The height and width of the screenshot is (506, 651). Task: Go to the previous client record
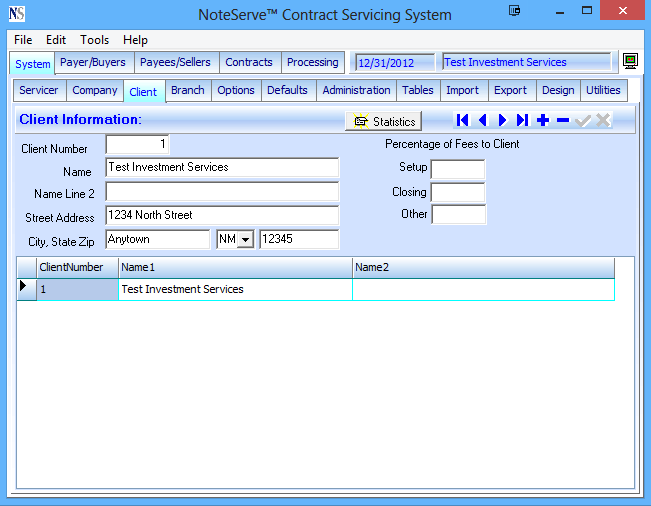(x=482, y=121)
